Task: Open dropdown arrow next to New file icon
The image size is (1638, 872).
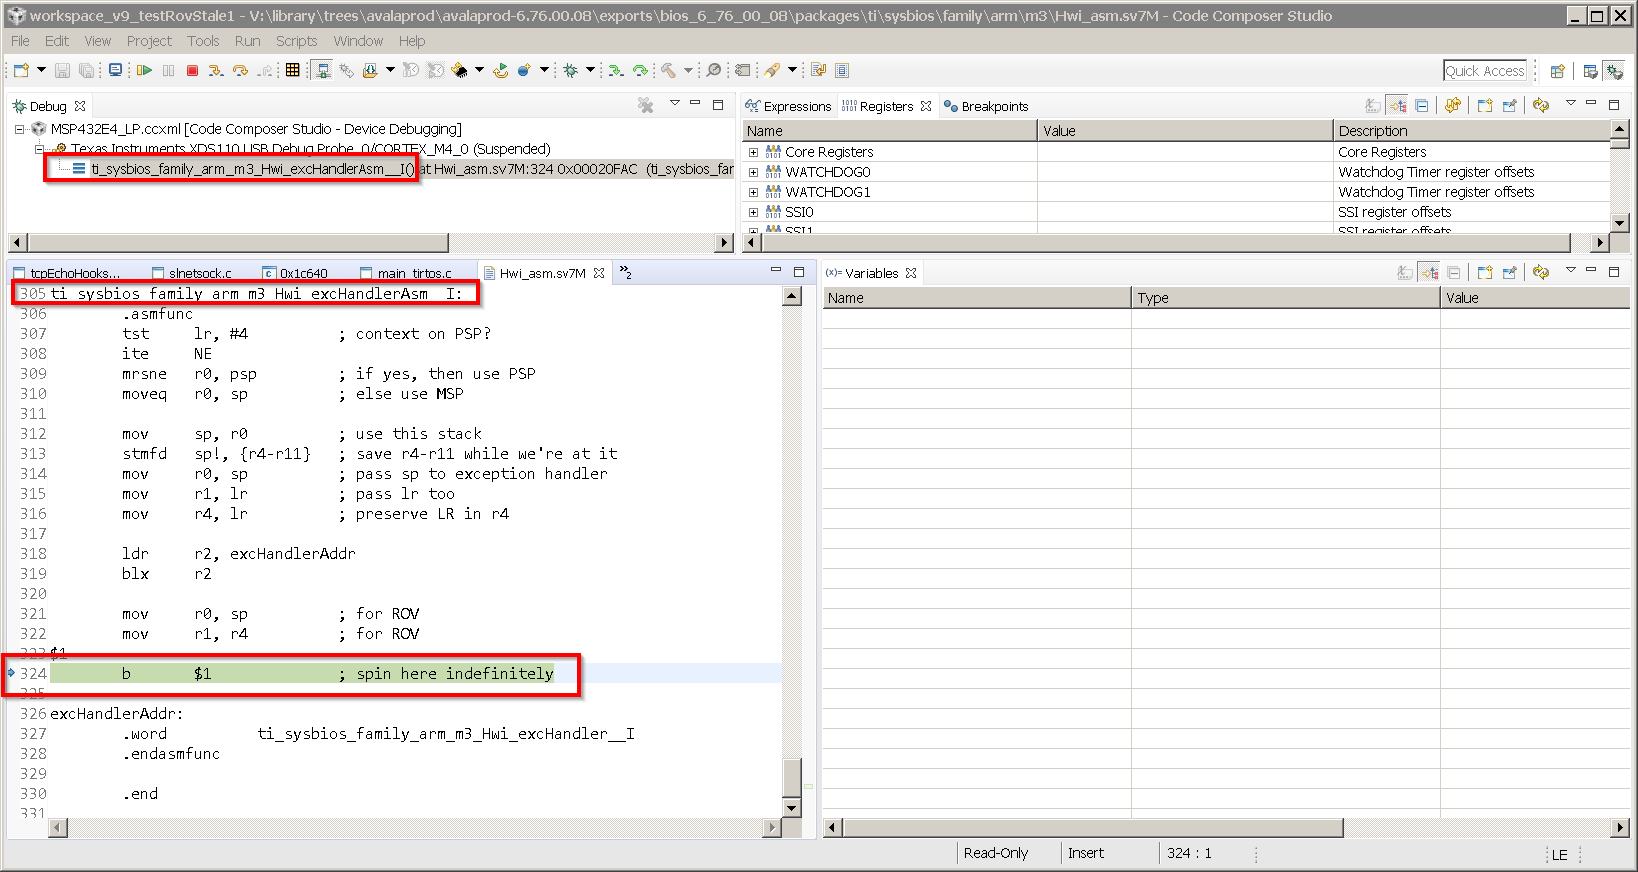Action: (x=41, y=70)
